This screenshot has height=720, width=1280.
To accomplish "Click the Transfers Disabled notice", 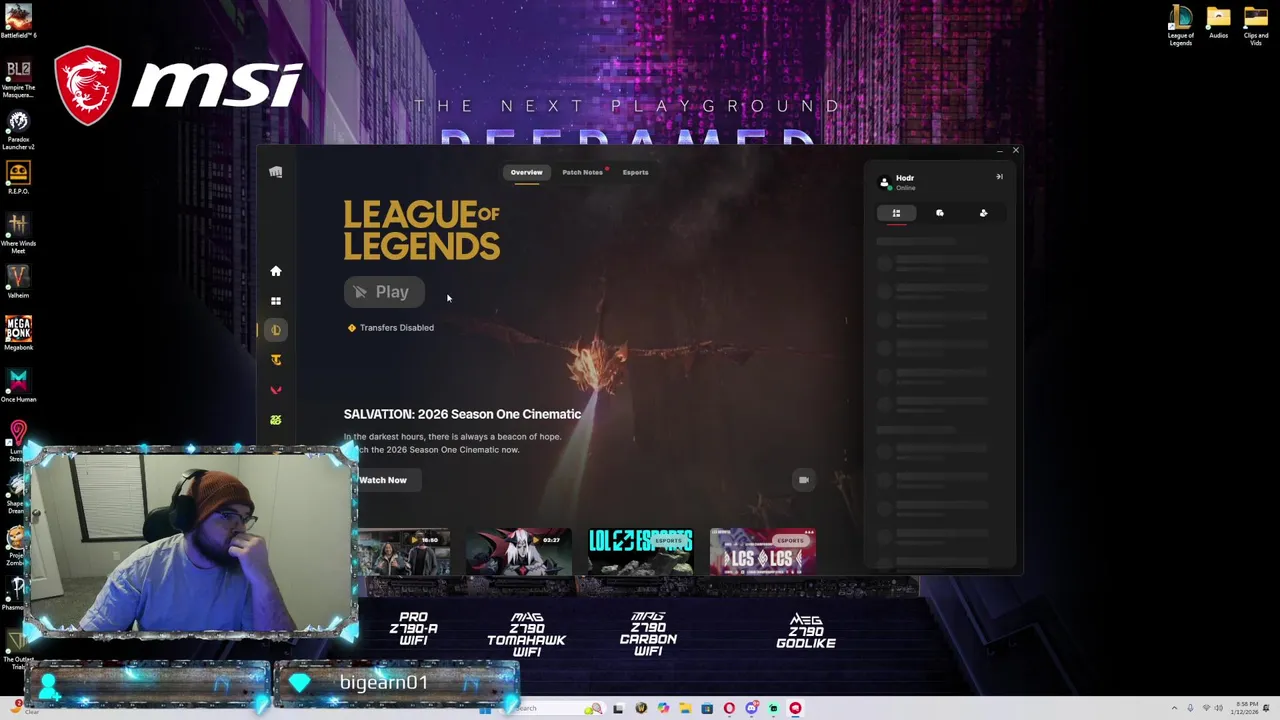I will point(390,327).
